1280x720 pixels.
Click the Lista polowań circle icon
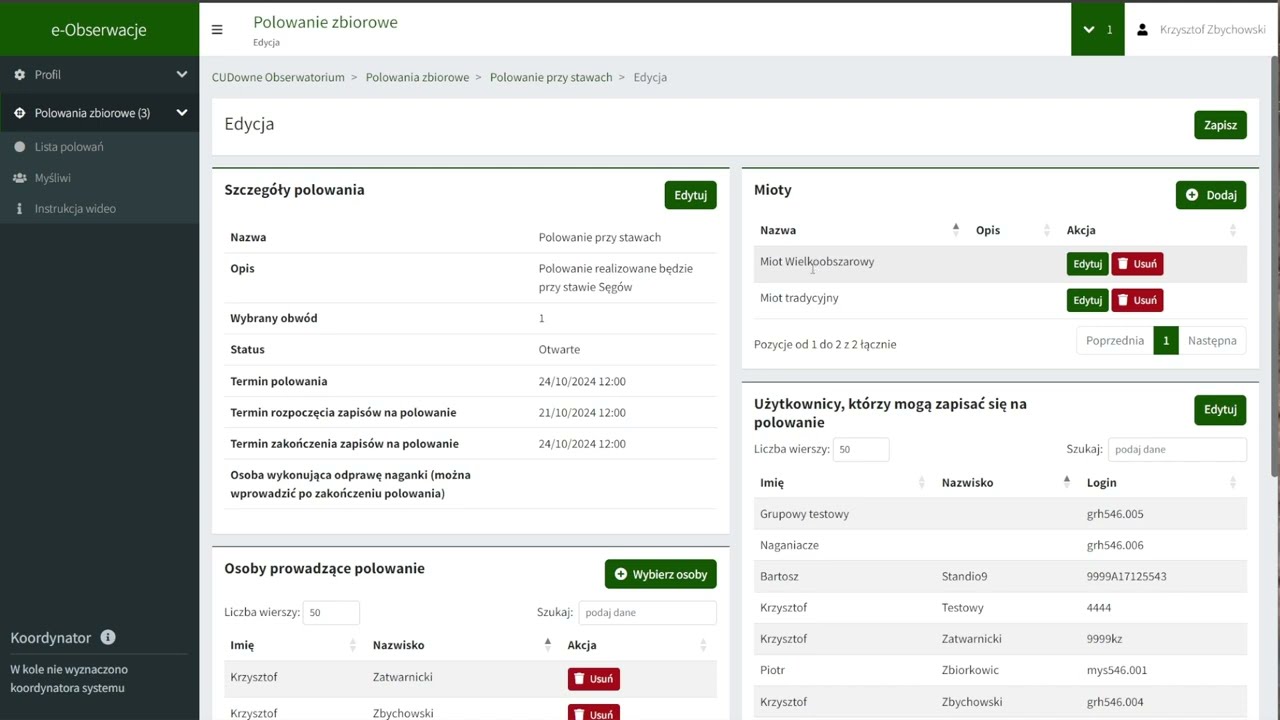tap(19, 147)
